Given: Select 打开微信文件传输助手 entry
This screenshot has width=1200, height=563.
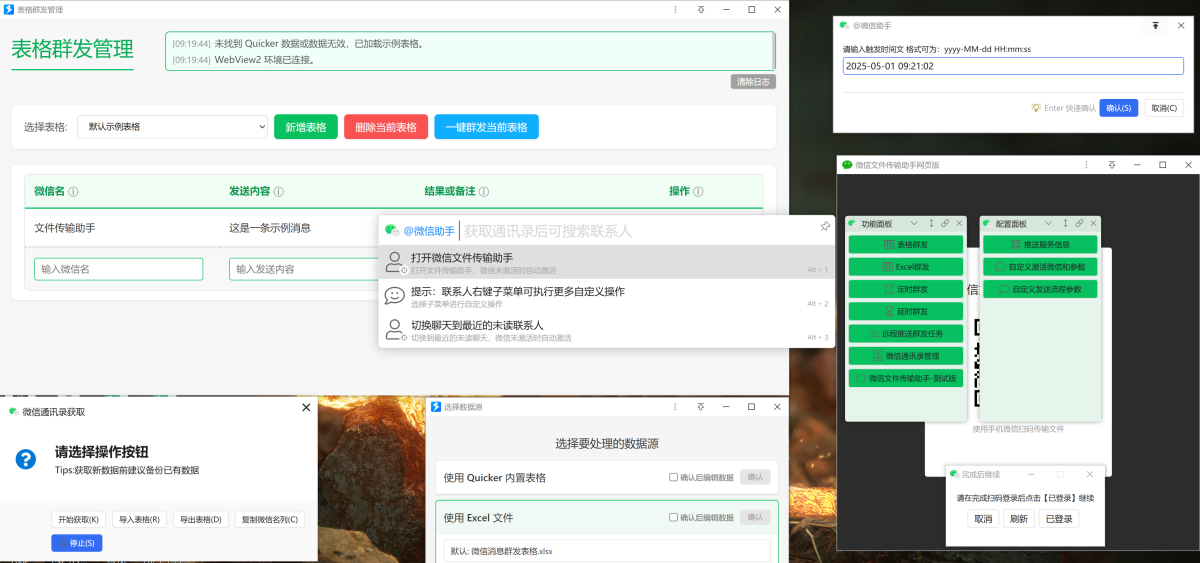Looking at the screenshot, I should (606, 263).
